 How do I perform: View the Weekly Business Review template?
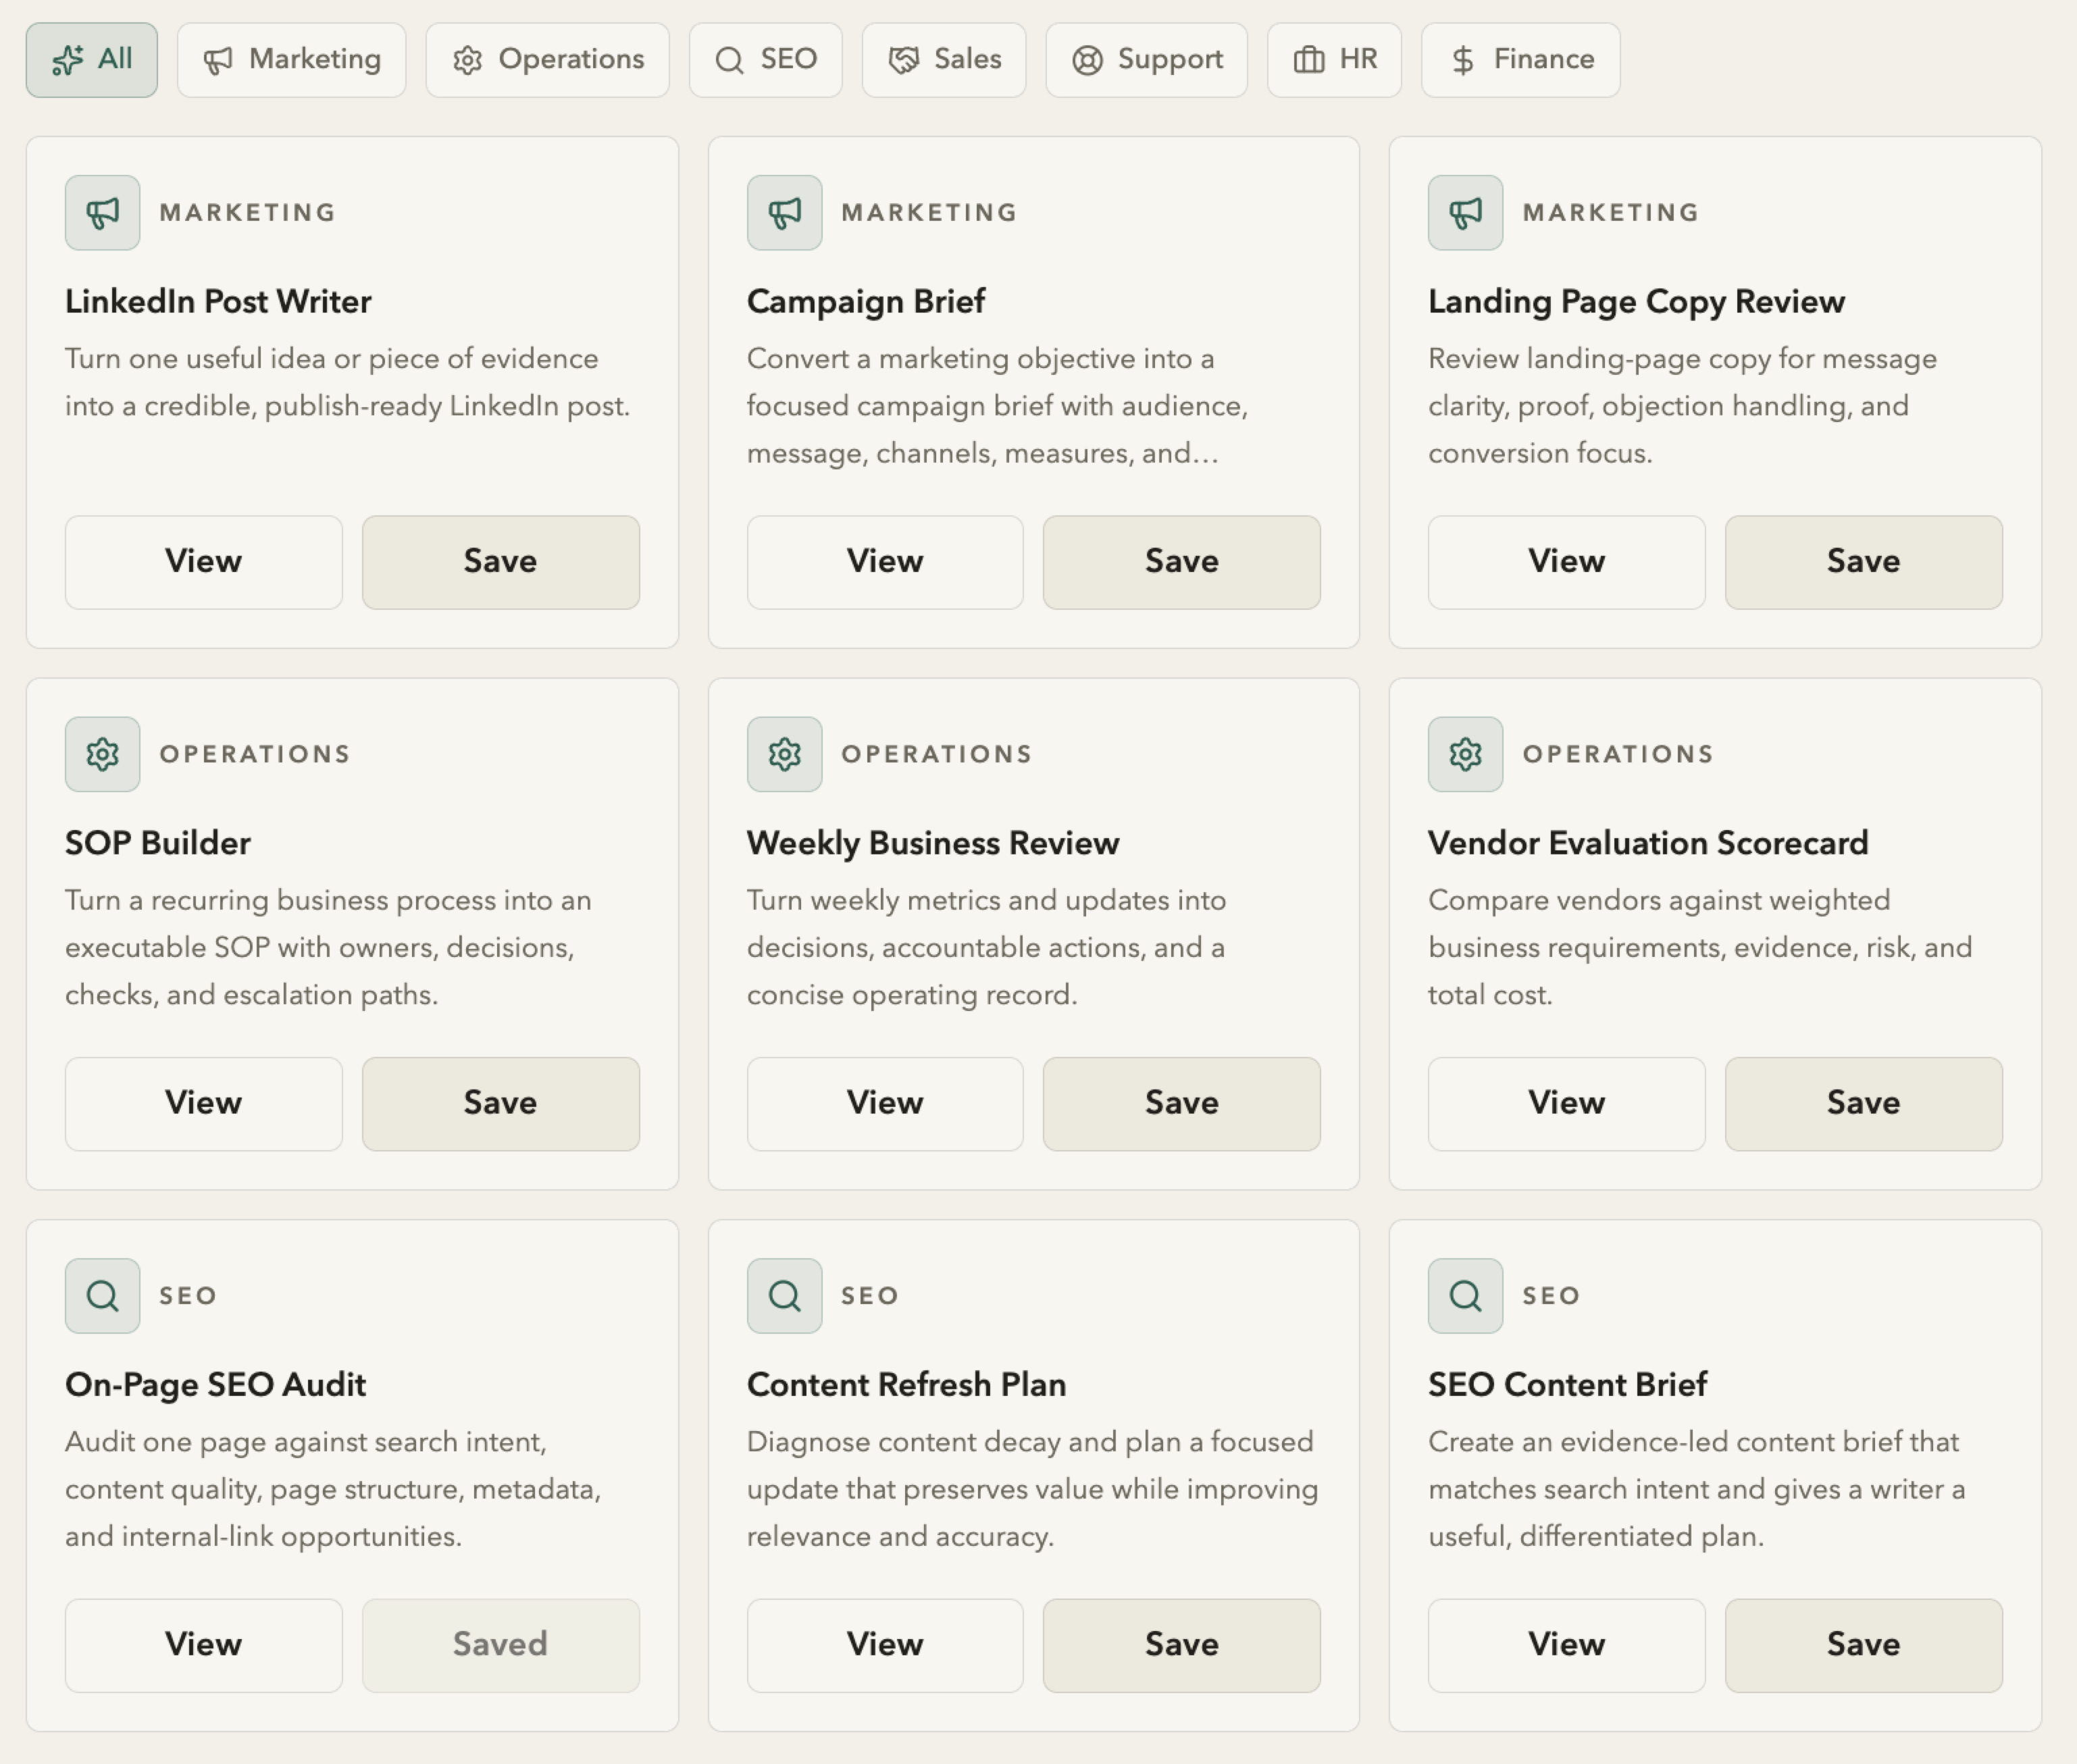tap(885, 1104)
